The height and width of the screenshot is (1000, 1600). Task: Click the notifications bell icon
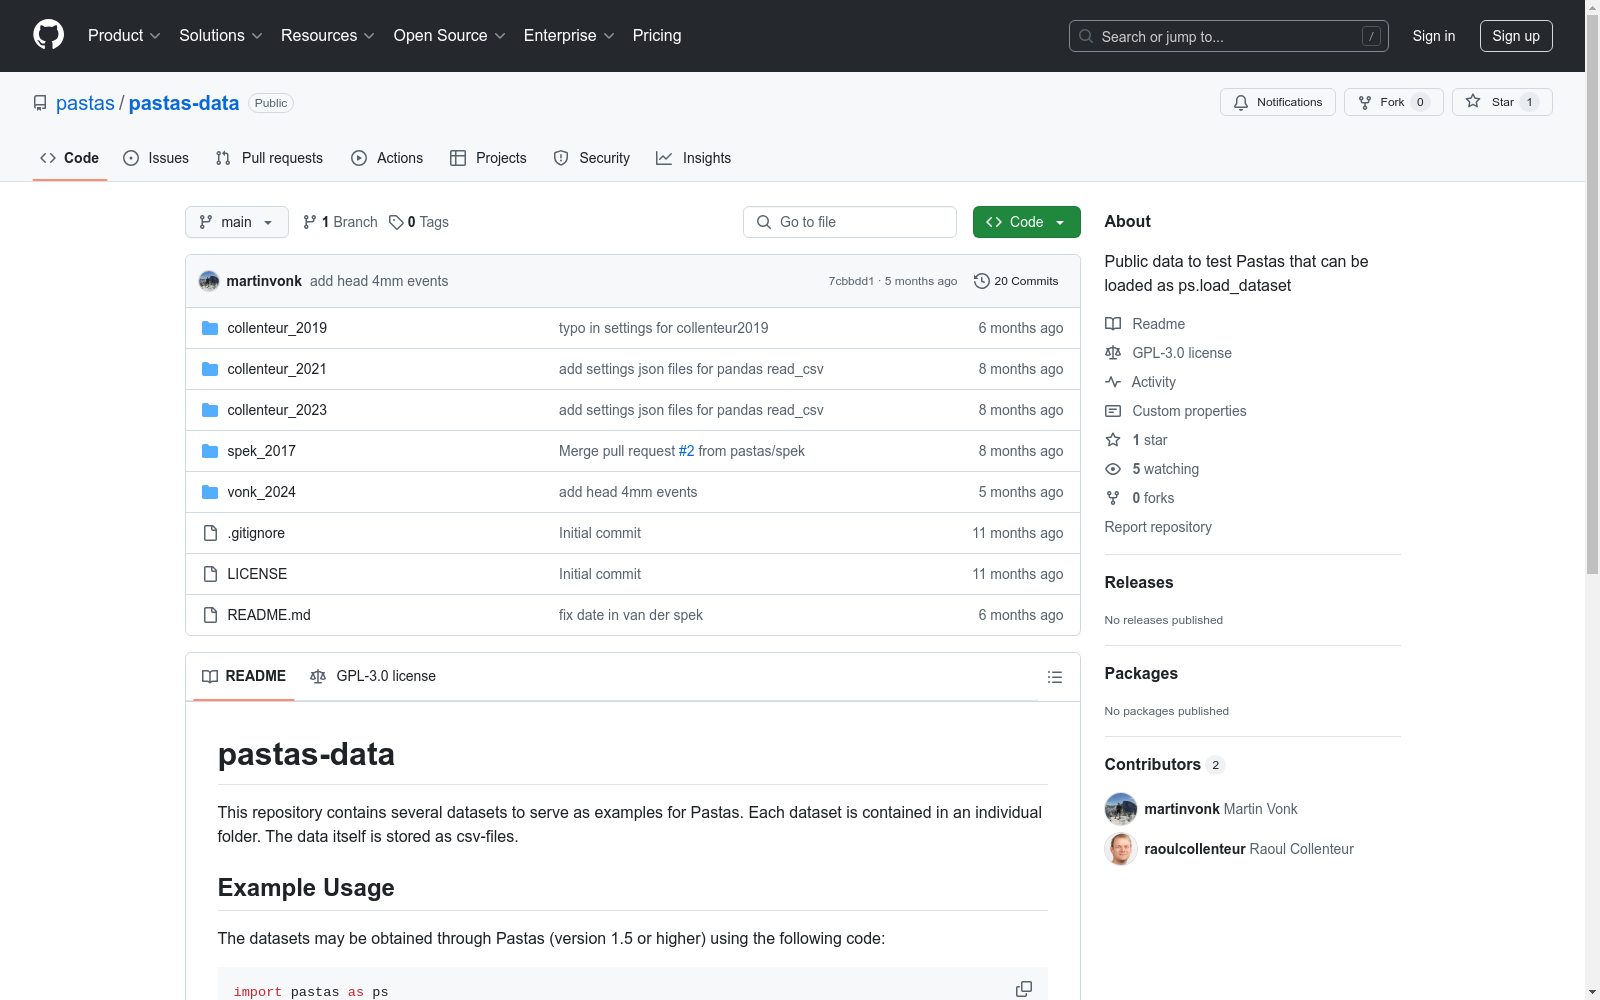(x=1241, y=102)
